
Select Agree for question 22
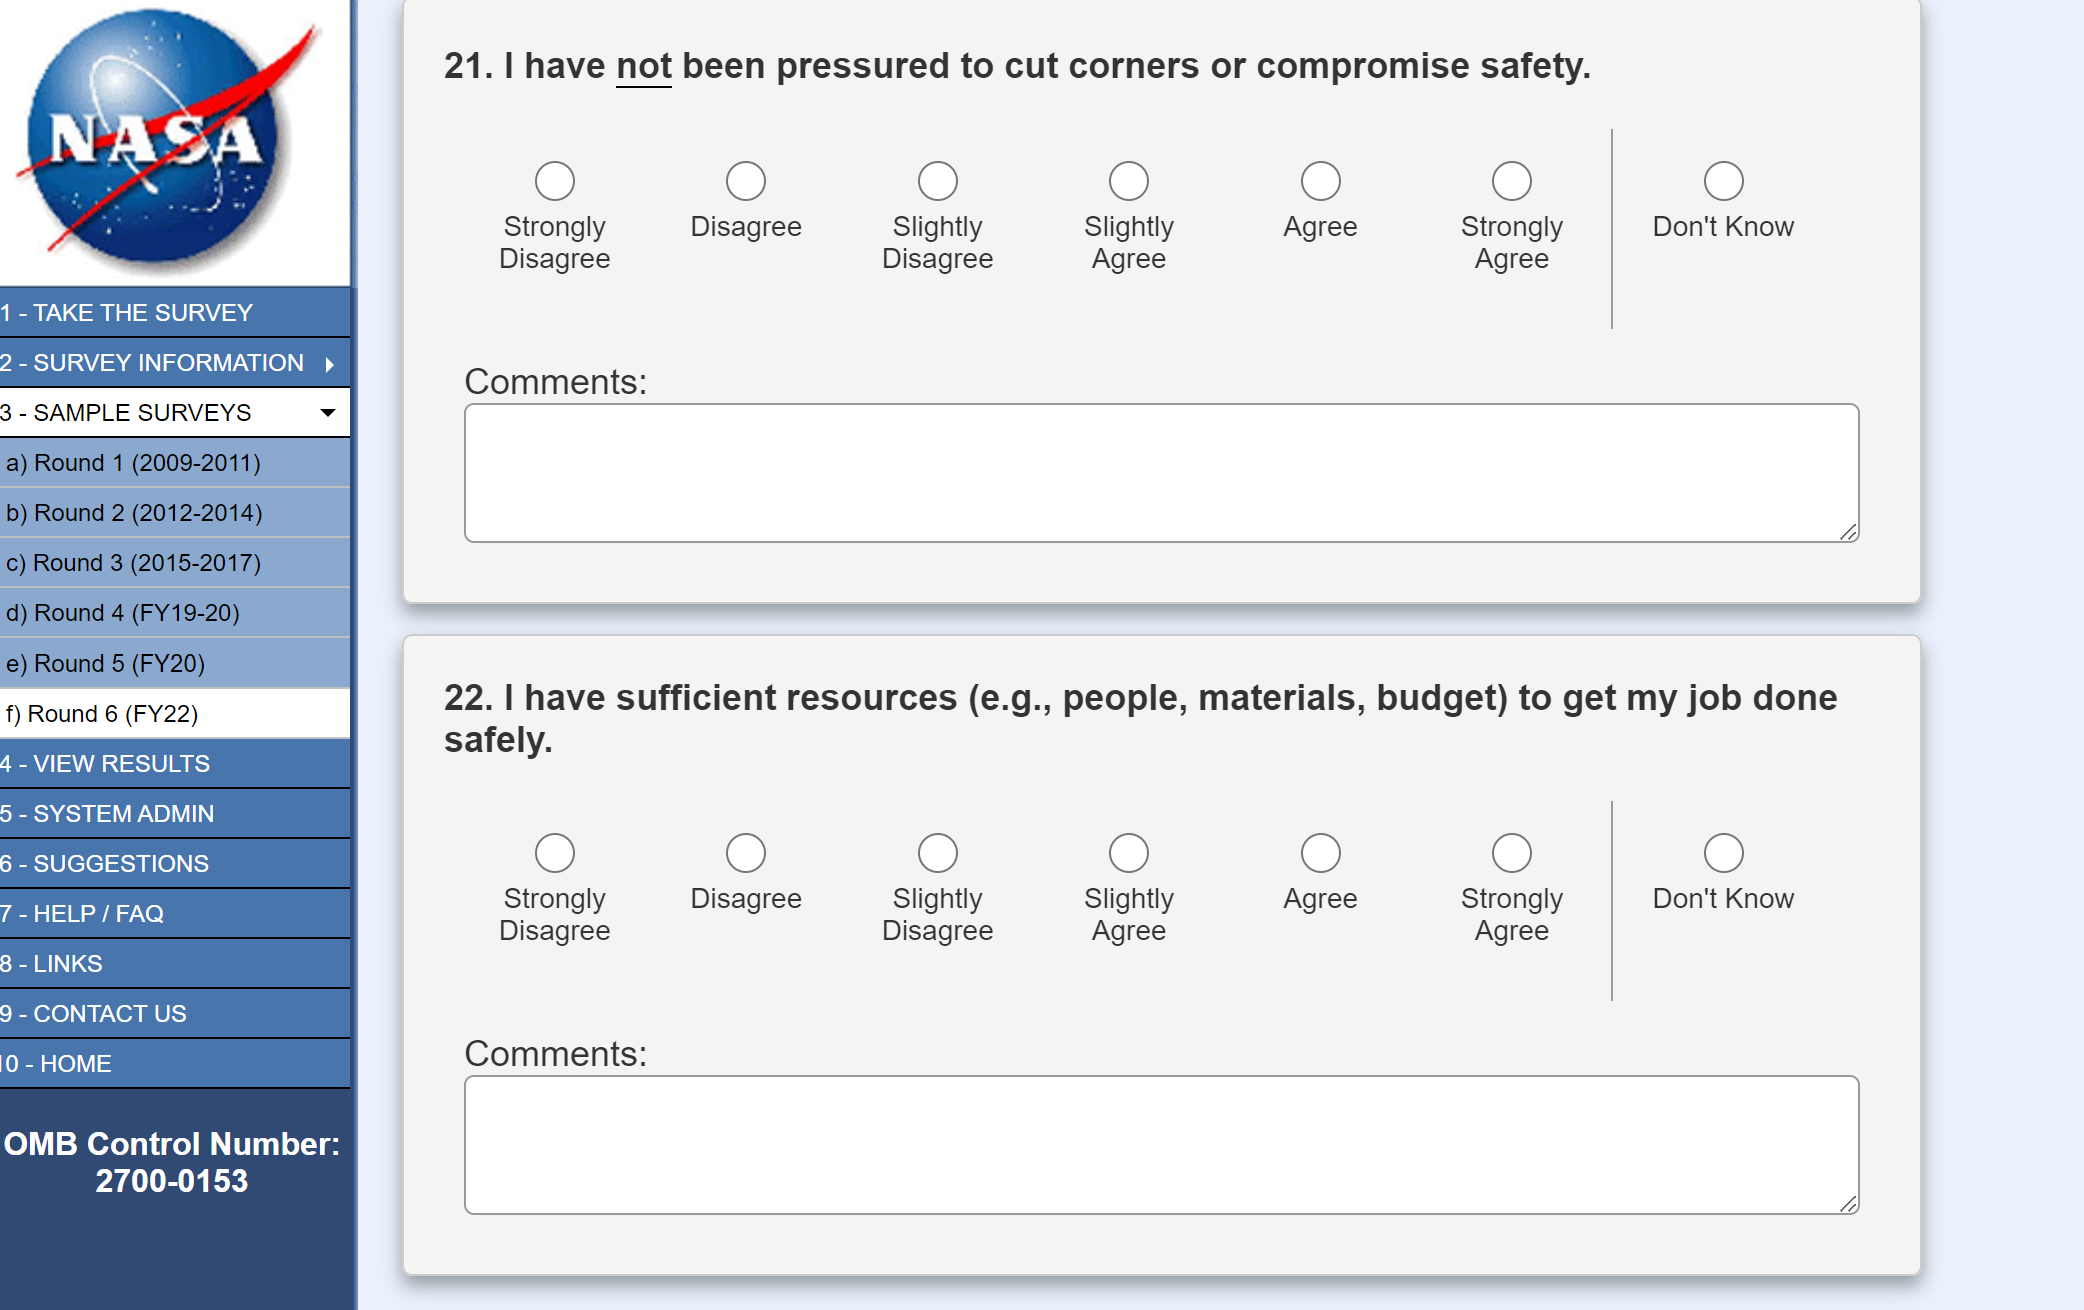1320,853
